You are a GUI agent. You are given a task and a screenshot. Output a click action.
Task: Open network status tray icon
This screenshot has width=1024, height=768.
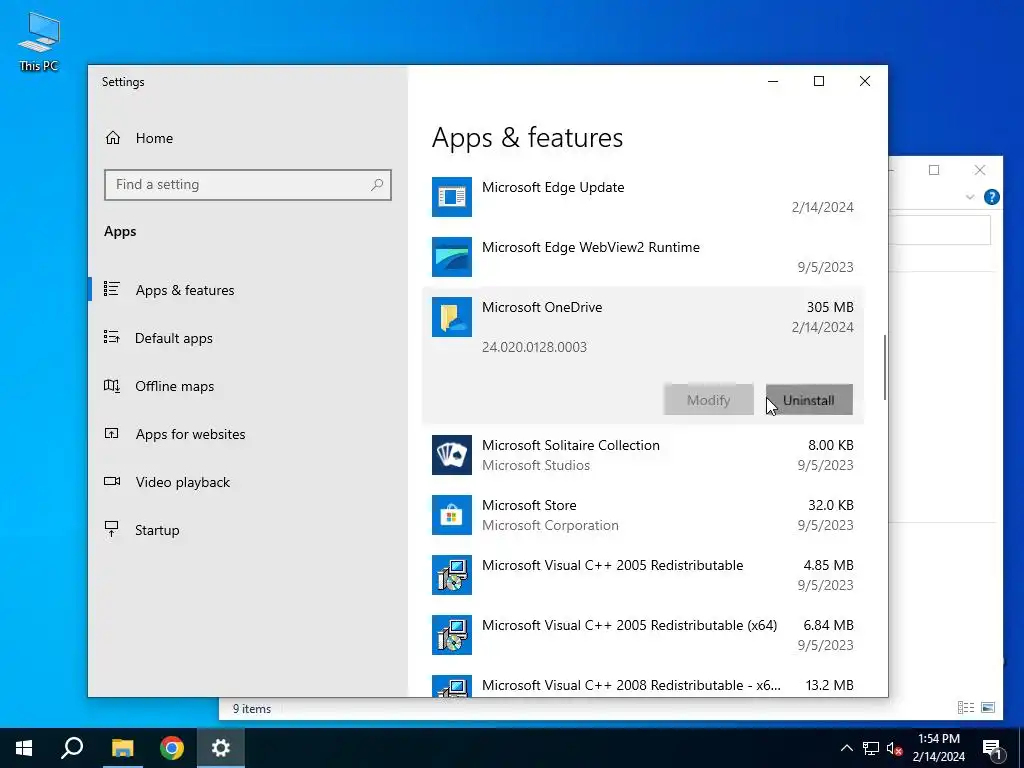[x=871, y=748]
